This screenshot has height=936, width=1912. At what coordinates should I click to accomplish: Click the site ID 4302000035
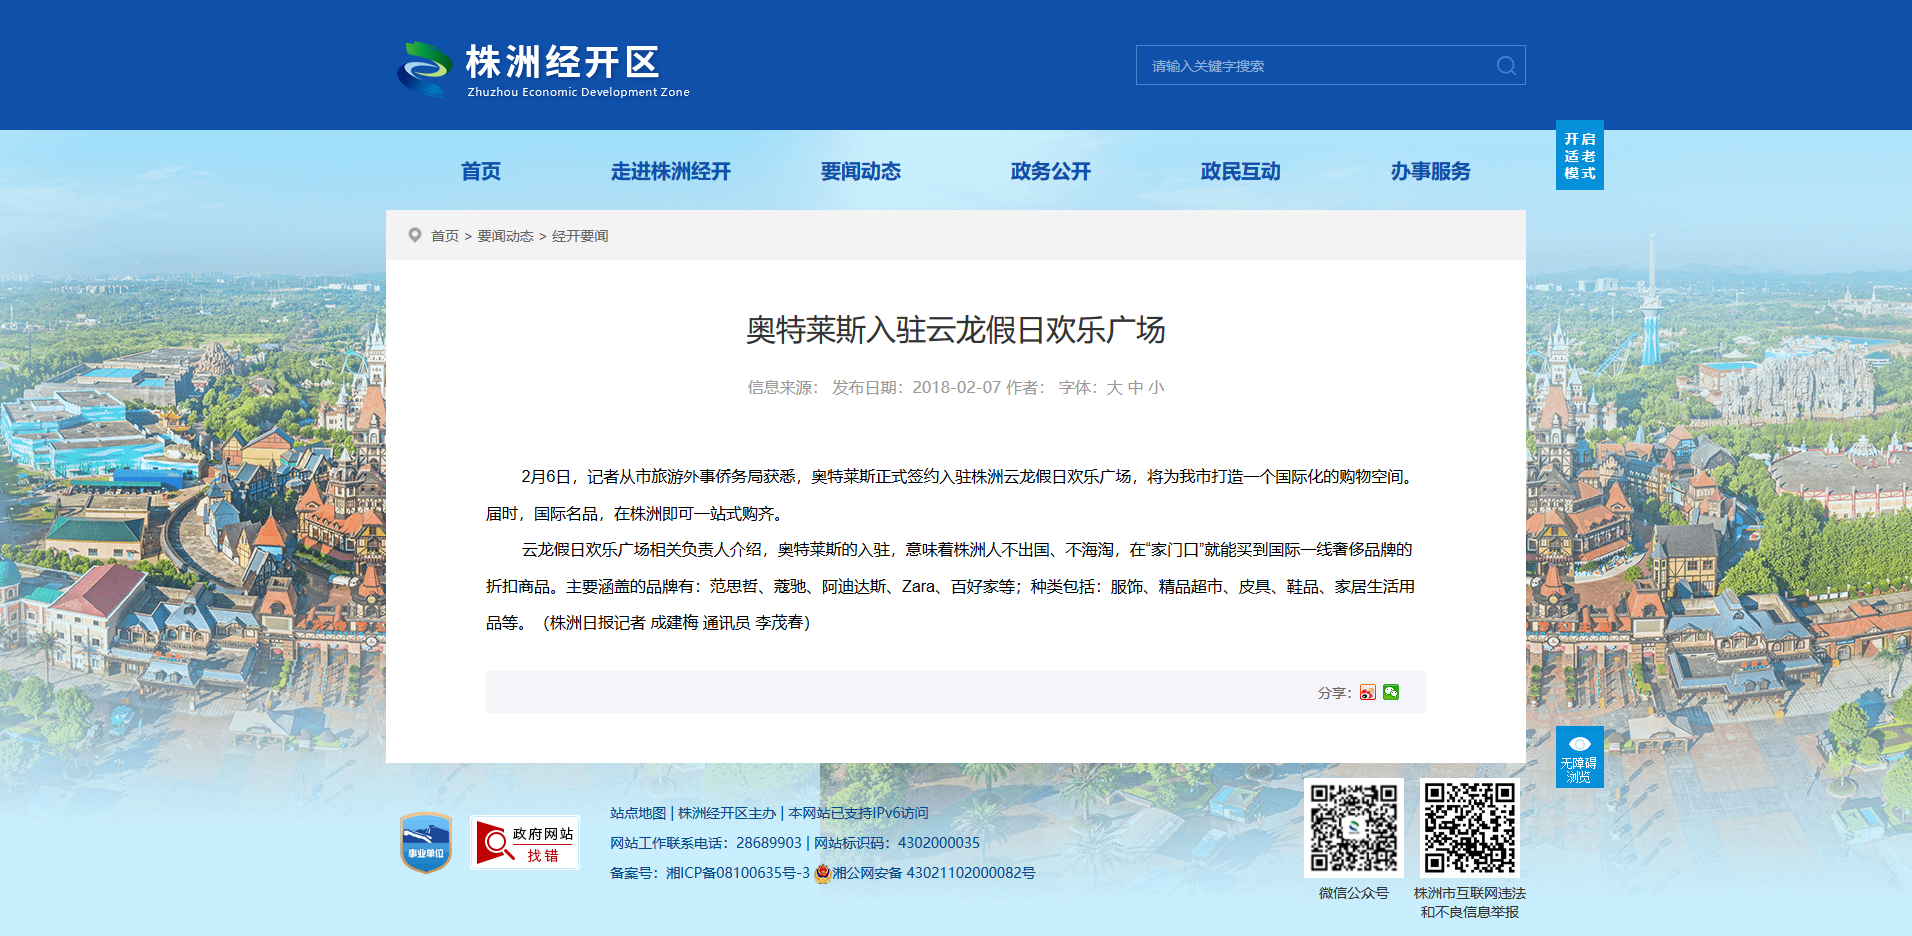[x=939, y=843]
